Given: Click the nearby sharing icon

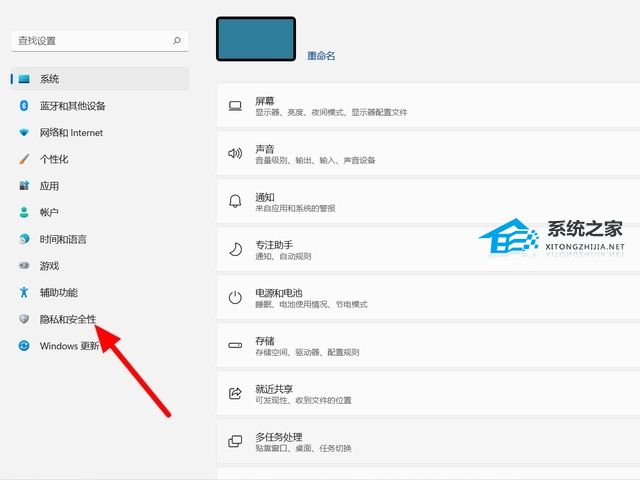Looking at the screenshot, I should coord(235,393).
